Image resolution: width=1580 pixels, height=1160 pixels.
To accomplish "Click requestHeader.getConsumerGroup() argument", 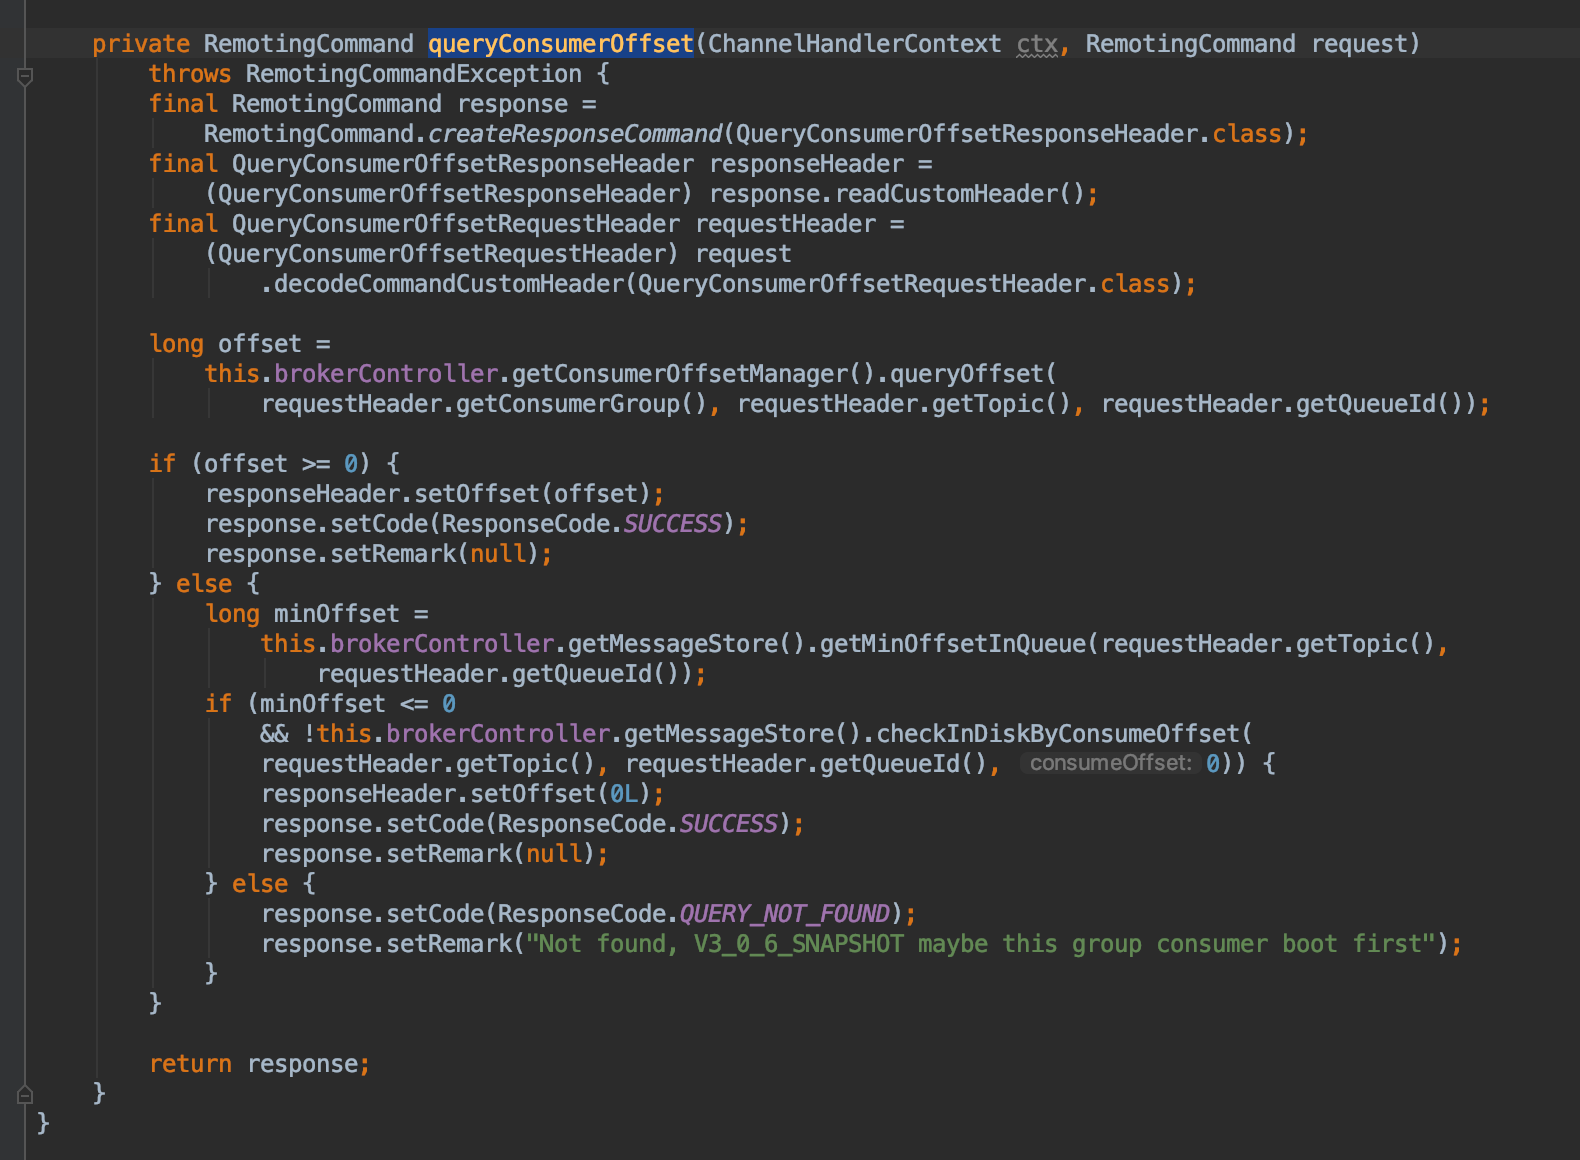I will point(484,404).
